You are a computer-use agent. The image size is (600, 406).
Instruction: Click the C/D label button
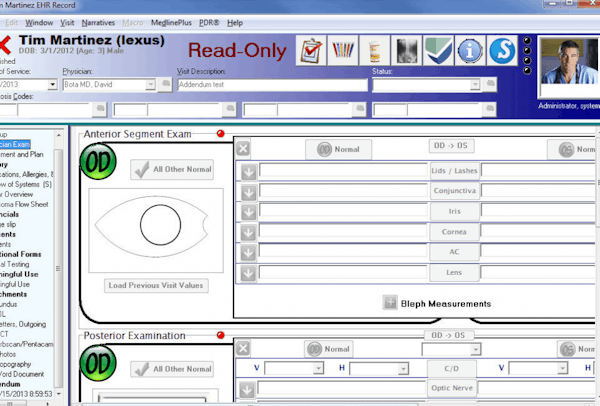coord(452,369)
